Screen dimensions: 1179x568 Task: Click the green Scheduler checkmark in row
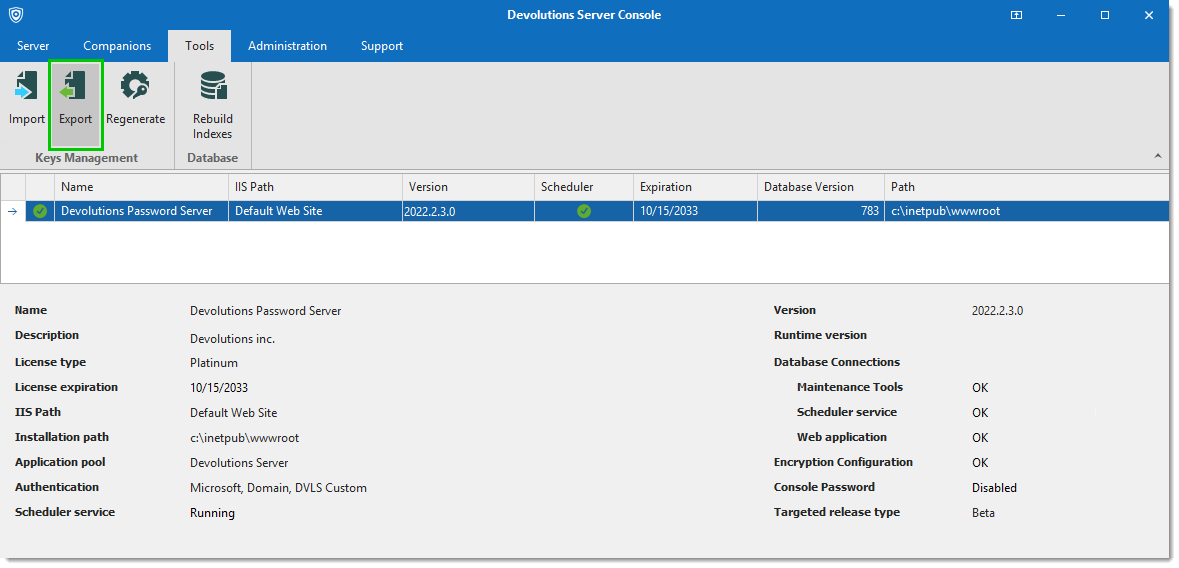584,211
